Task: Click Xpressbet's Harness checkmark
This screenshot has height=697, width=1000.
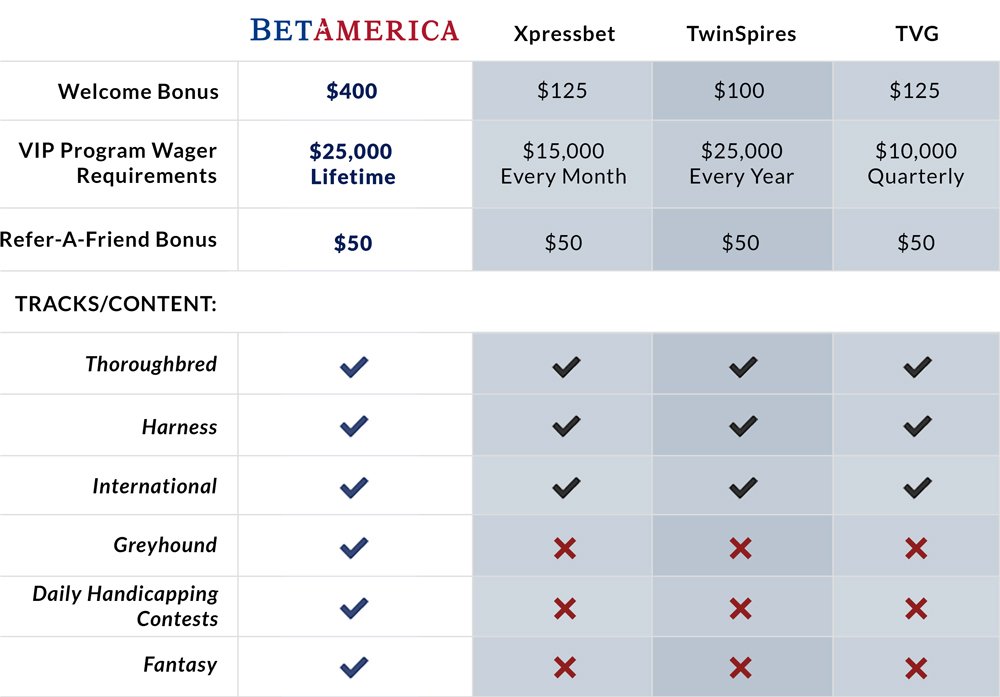Action: pyautogui.click(x=565, y=427)
